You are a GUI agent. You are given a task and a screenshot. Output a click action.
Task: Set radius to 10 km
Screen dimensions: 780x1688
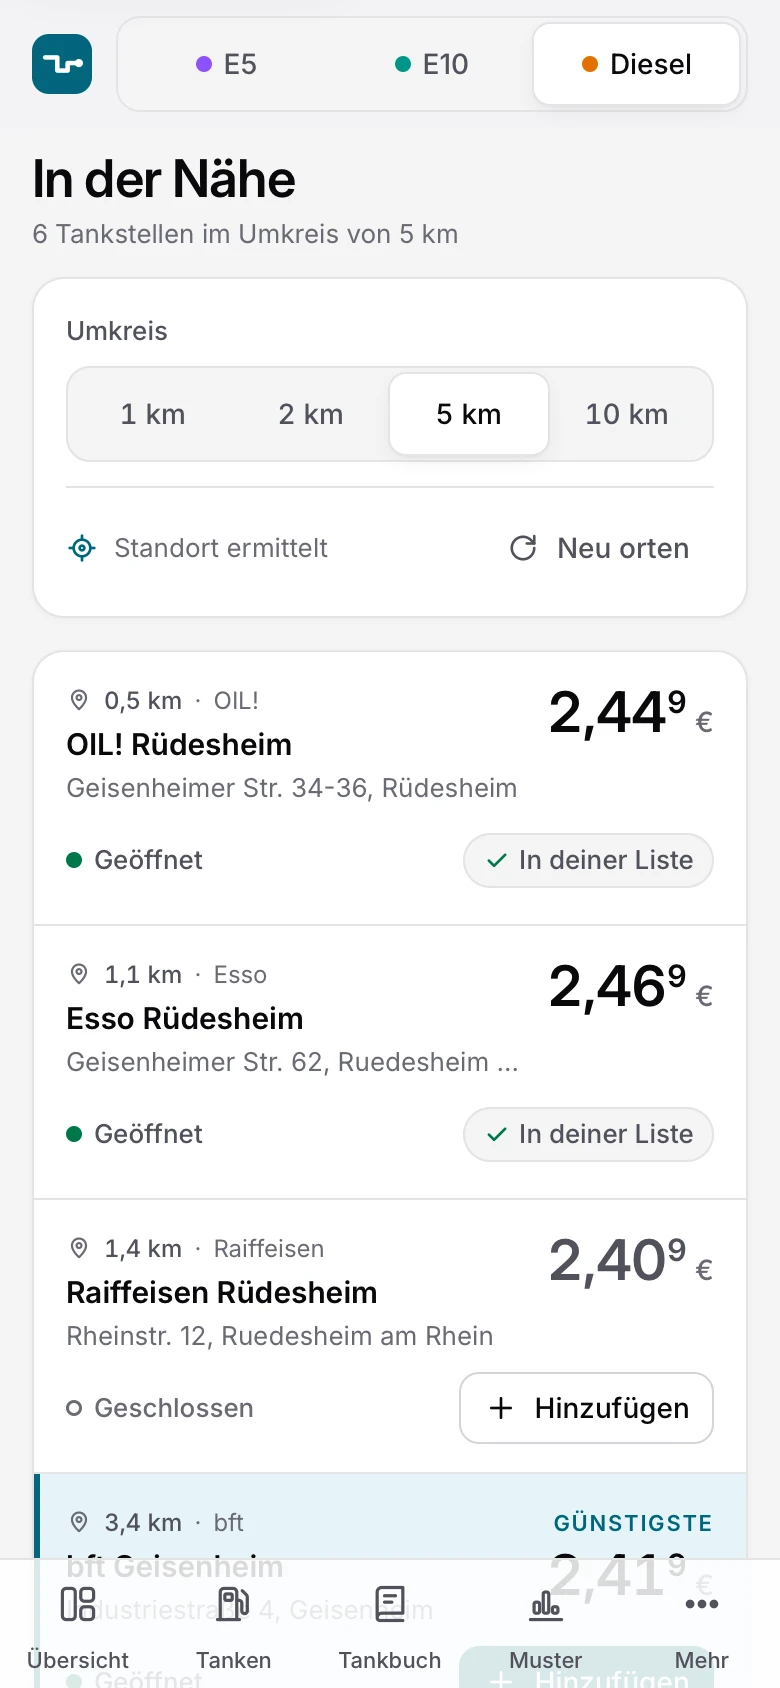point(627,414)
